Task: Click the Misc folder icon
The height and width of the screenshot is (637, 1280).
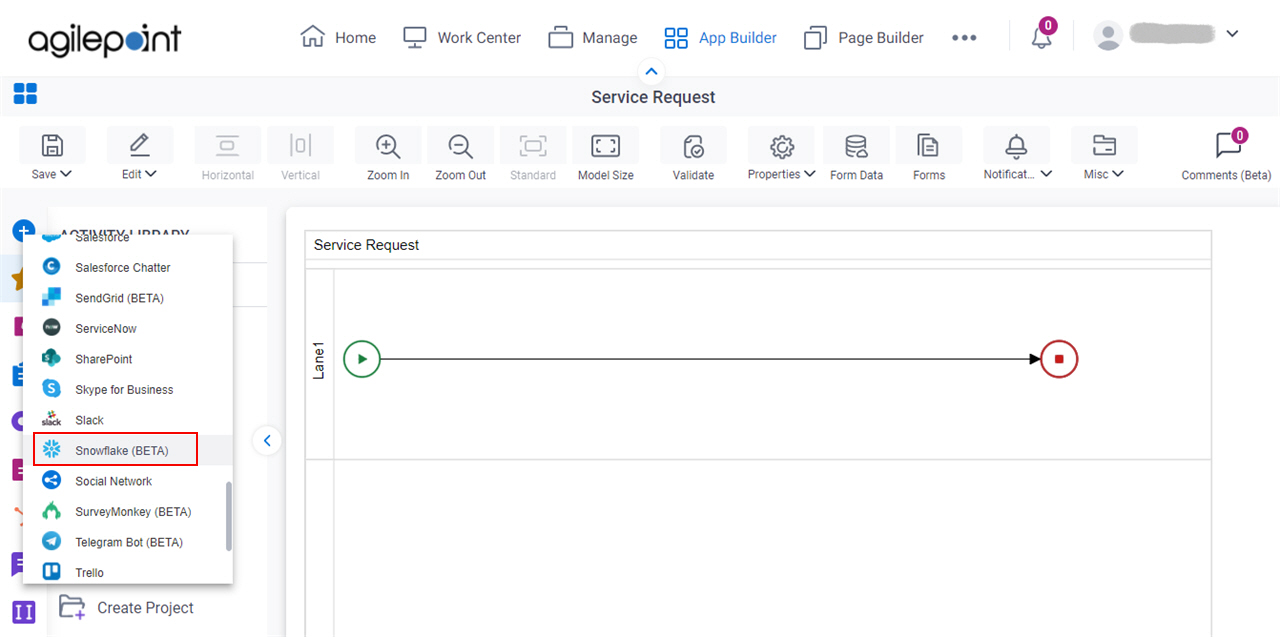Action: [x=1104, y=146]
